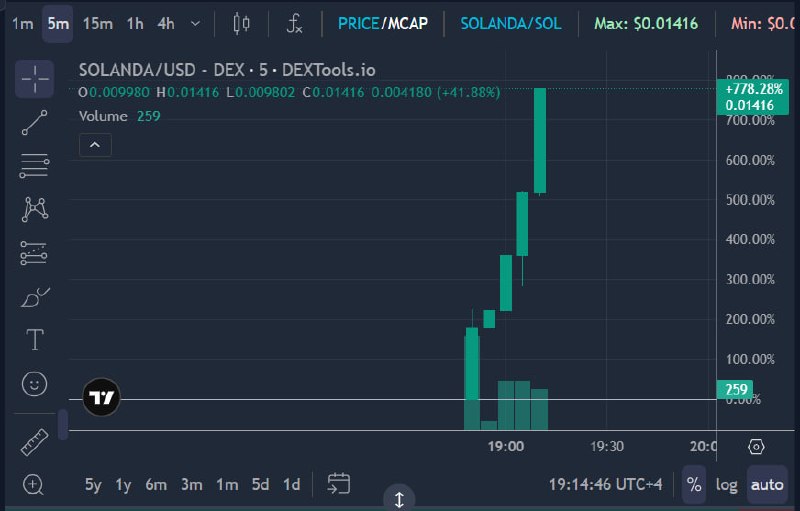Select the ruler measure tool

(34, 442)
